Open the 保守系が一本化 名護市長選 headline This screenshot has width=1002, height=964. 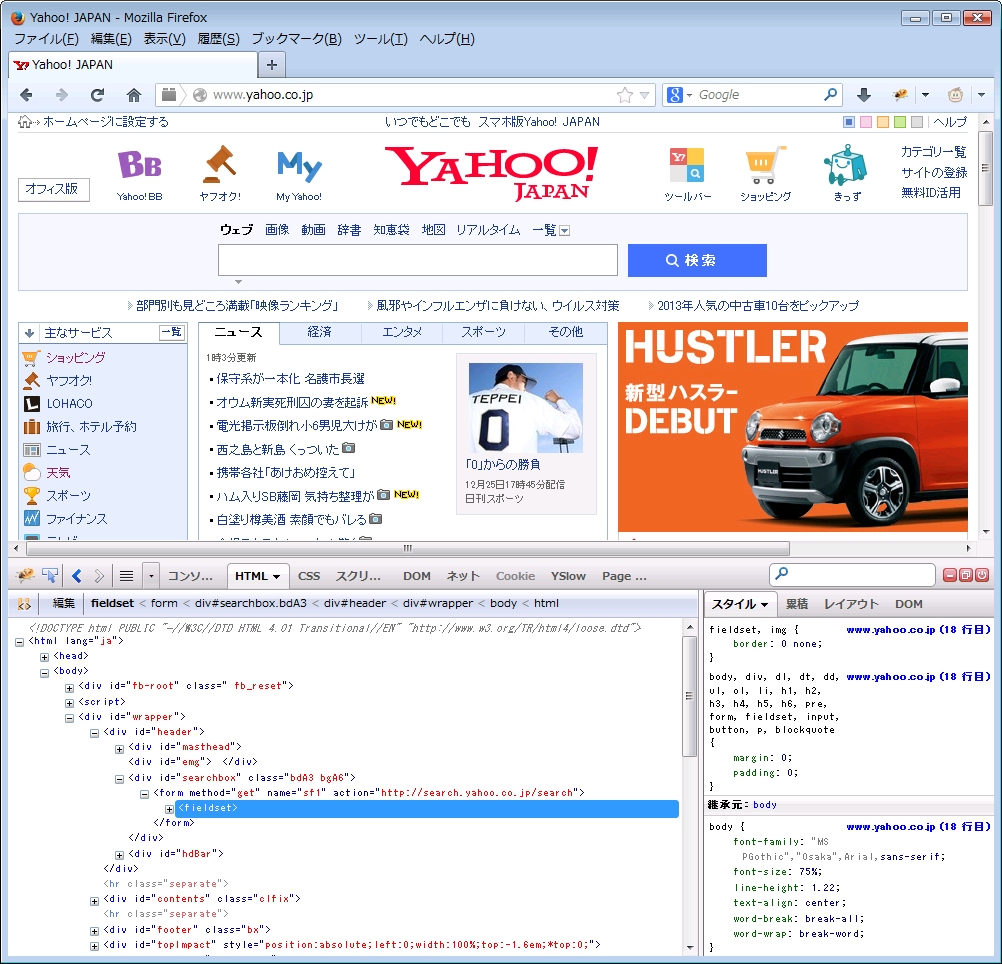(290, 379)
